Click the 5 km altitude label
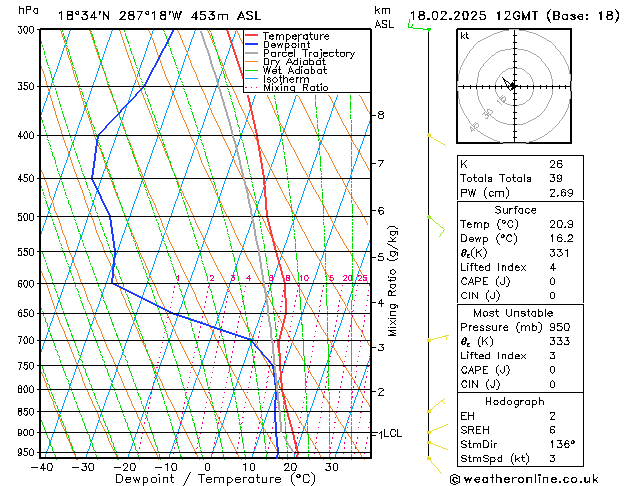629x486 pixels. [381, 257]
